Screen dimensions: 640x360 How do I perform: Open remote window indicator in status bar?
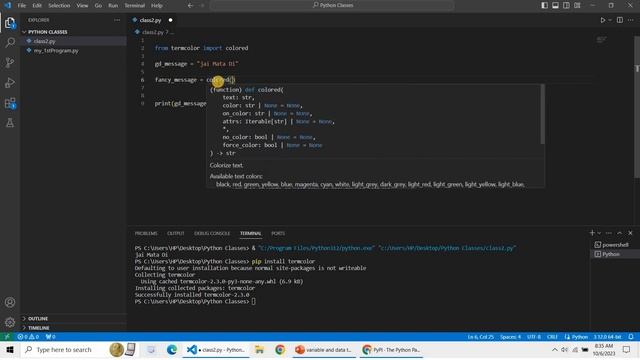pyautogui.click(x=7, y=337)
